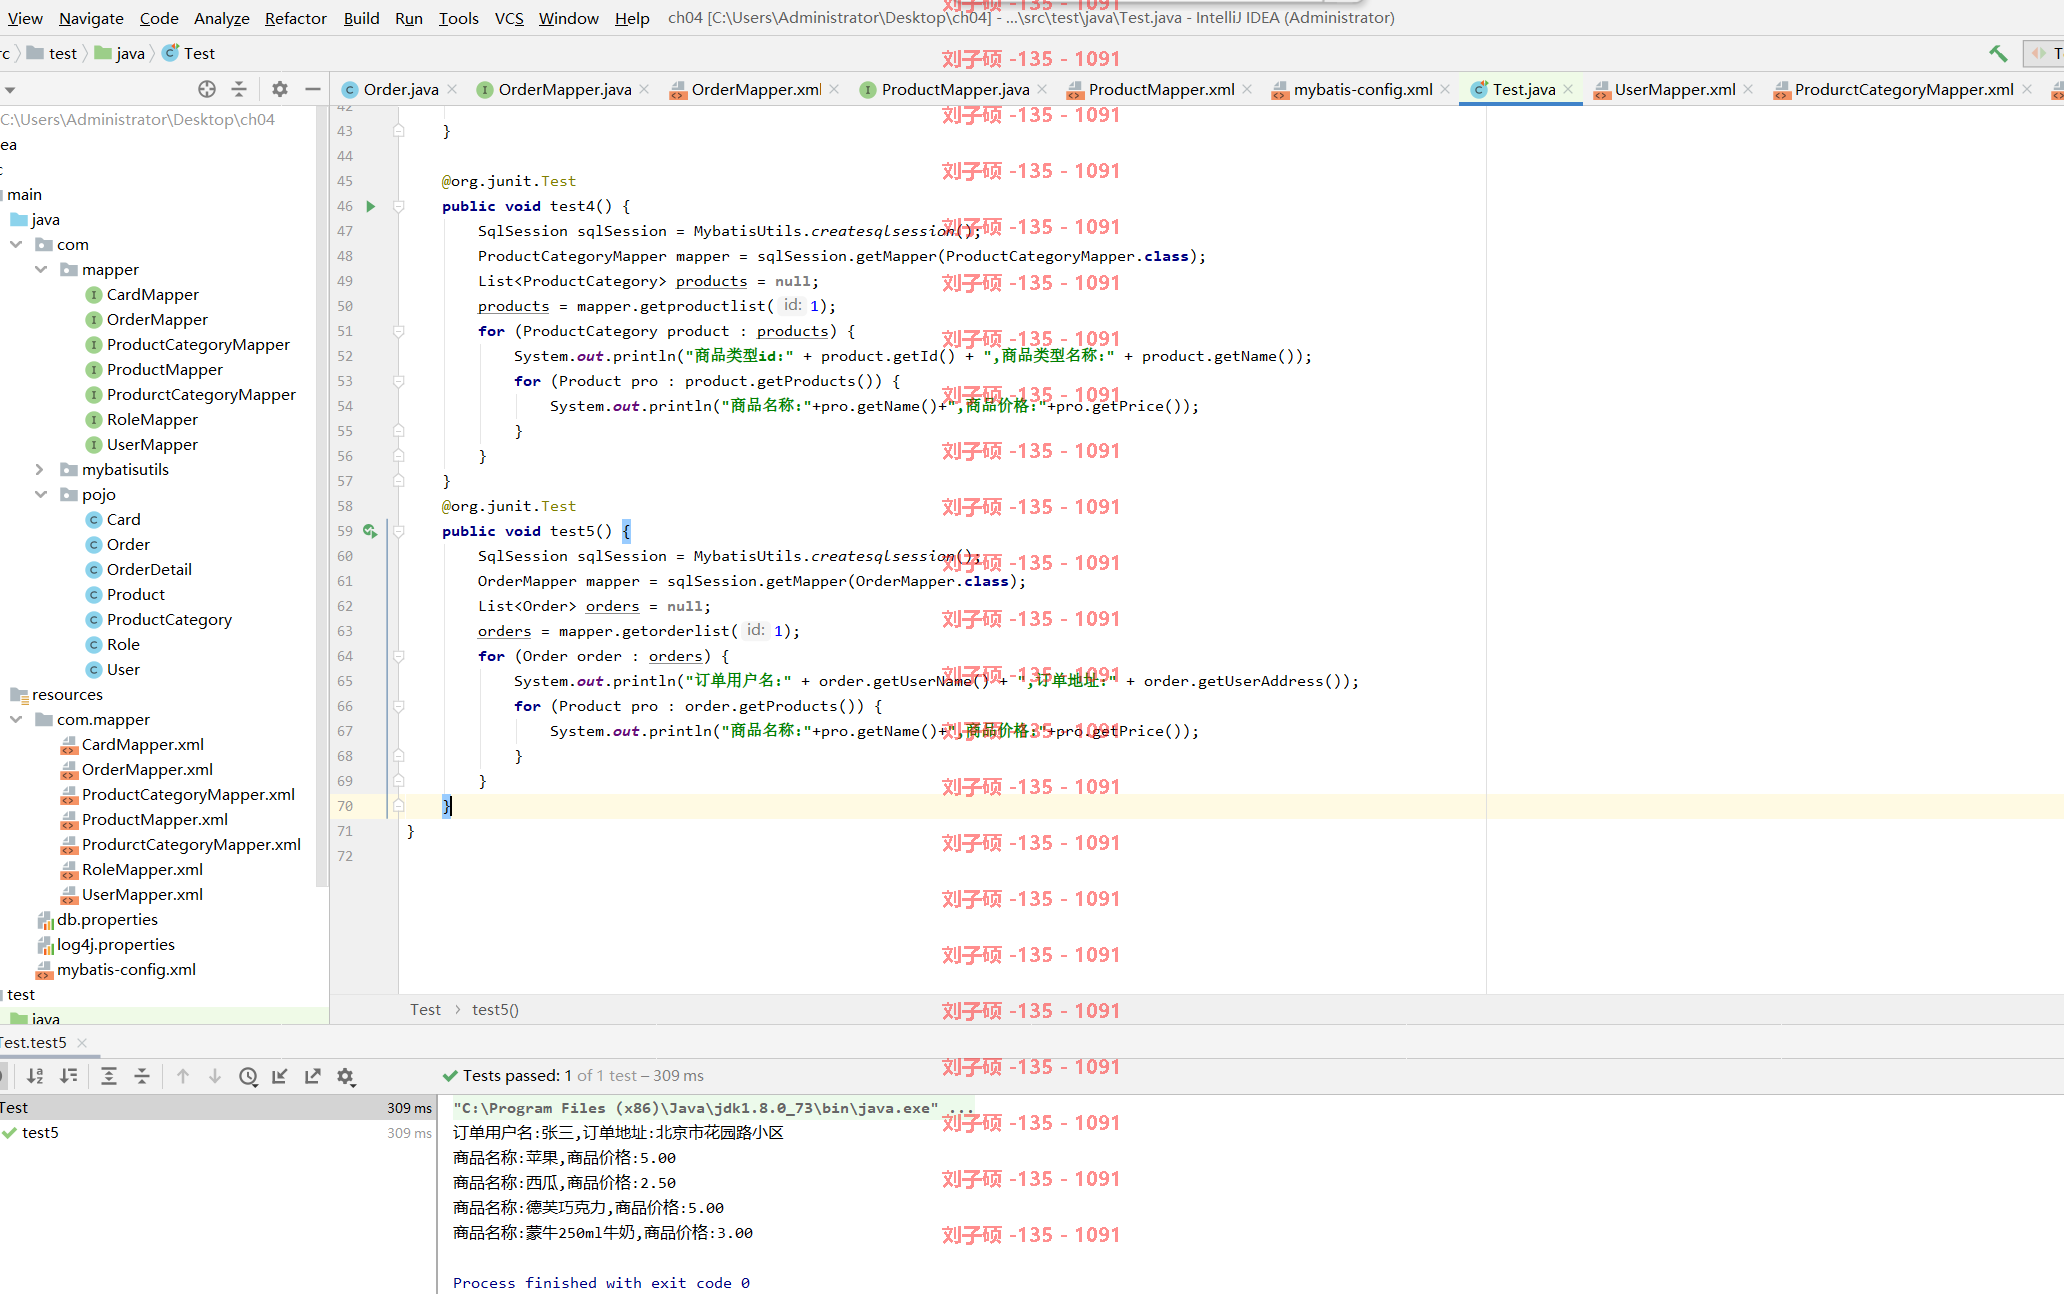
Task: Switch to the UserMapper.xml tab
Action: point(1674,89)
